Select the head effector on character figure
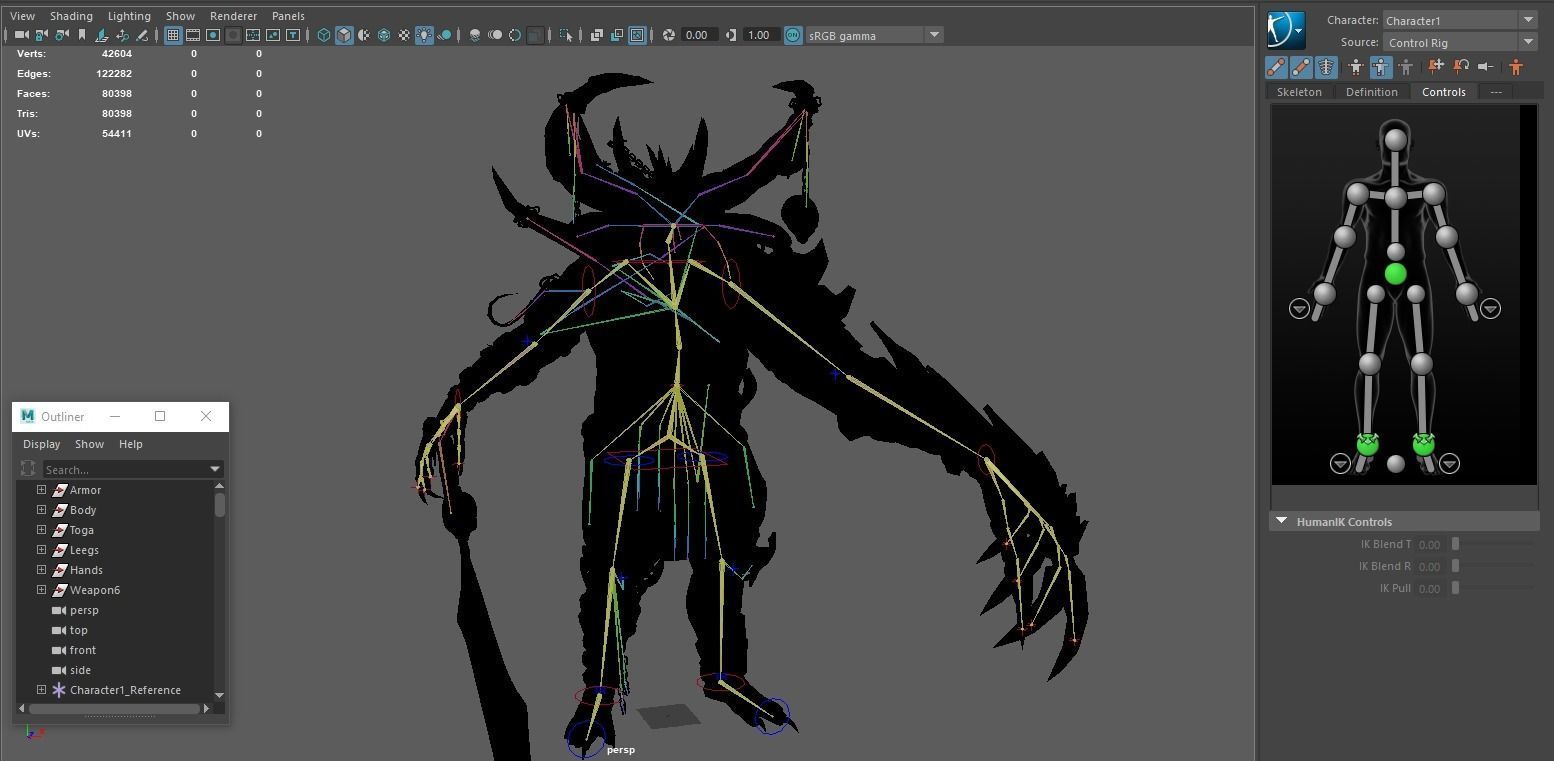The height and width of the screenshot is (761, 1554). pyautogui.click(x=1395, y=139)
